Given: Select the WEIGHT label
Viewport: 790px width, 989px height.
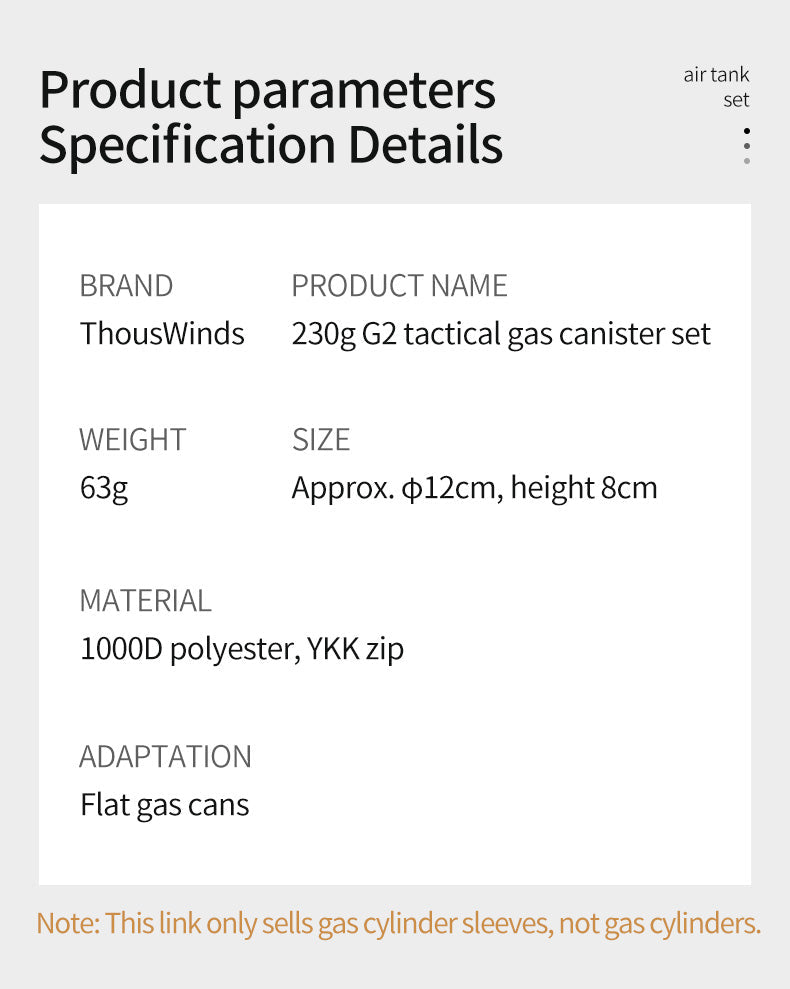Looking at the screenshot, I should pos(133,440).
